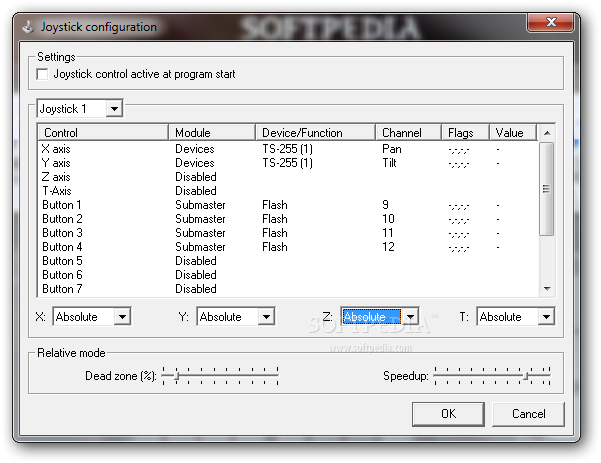Click Submaster in the Button 3 row
Screen dimensions: 601x463
(200, 233)
